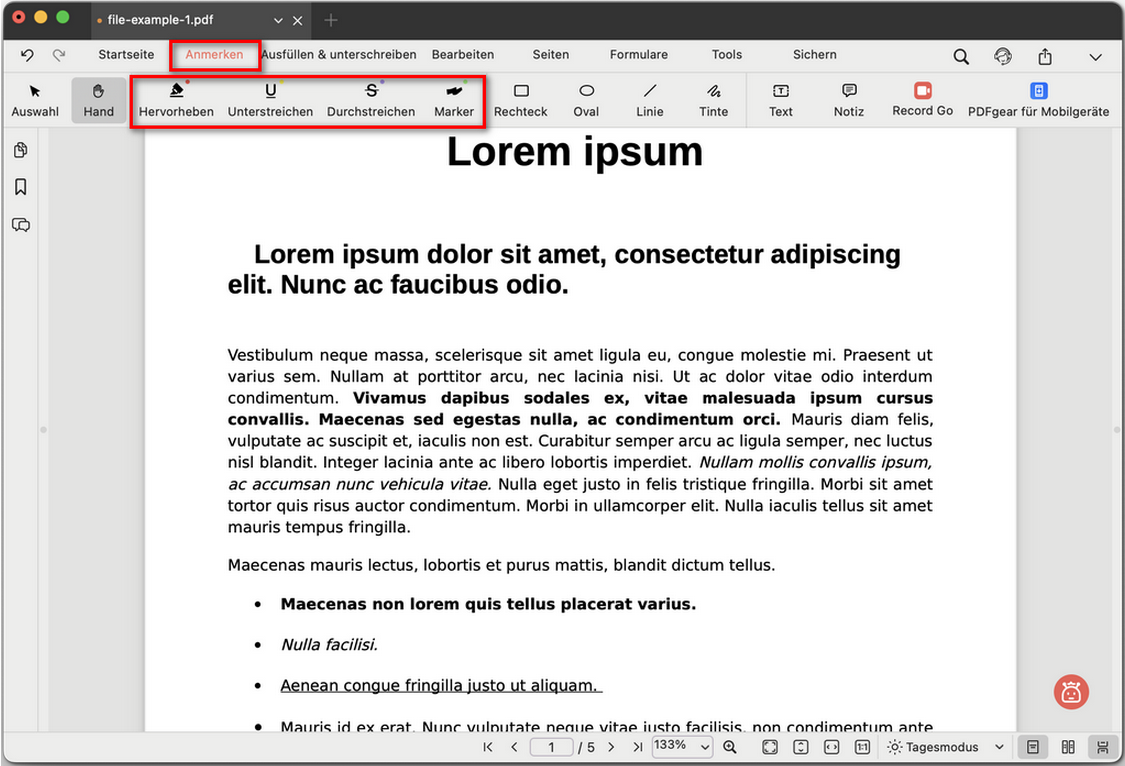Open the bookmarks sidebar panel

(20, 187)
